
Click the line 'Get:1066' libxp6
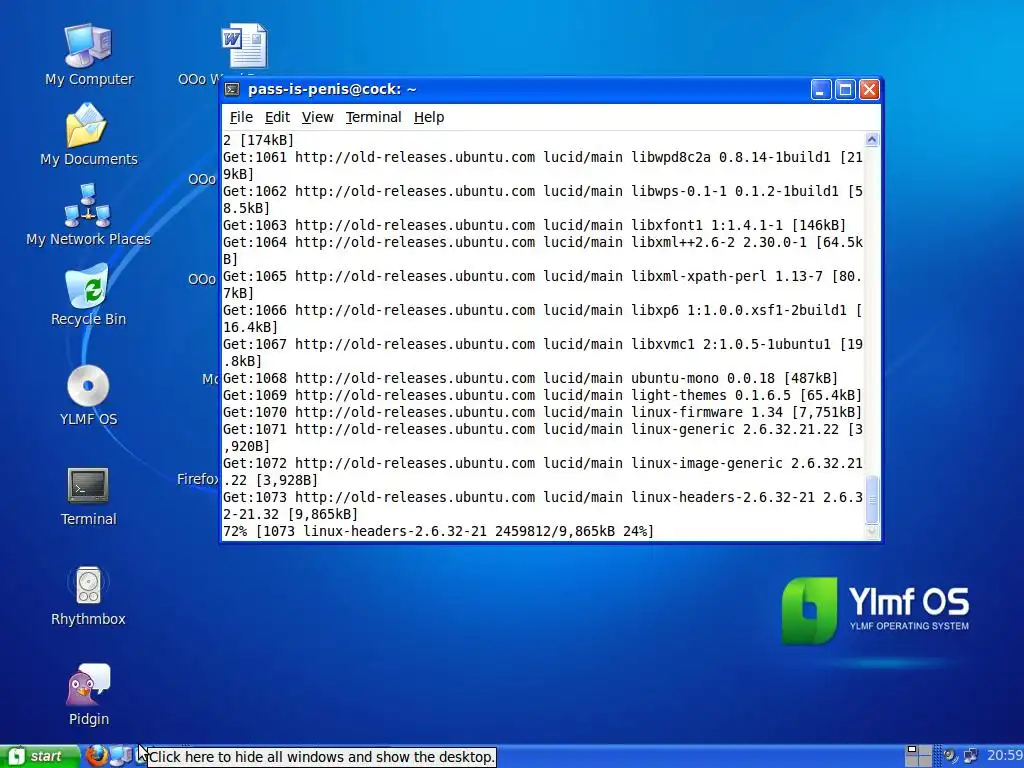(x=543, y=319)
